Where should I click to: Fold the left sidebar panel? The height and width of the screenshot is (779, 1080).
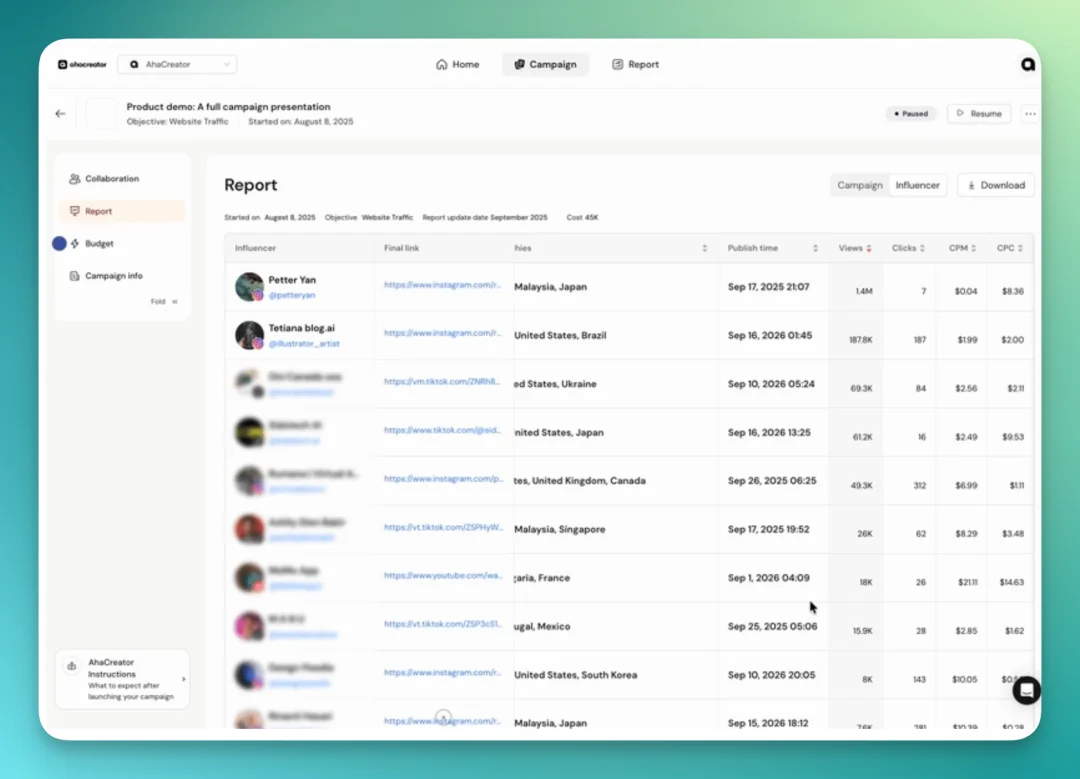pyautogui.click(x=164, y=301)
